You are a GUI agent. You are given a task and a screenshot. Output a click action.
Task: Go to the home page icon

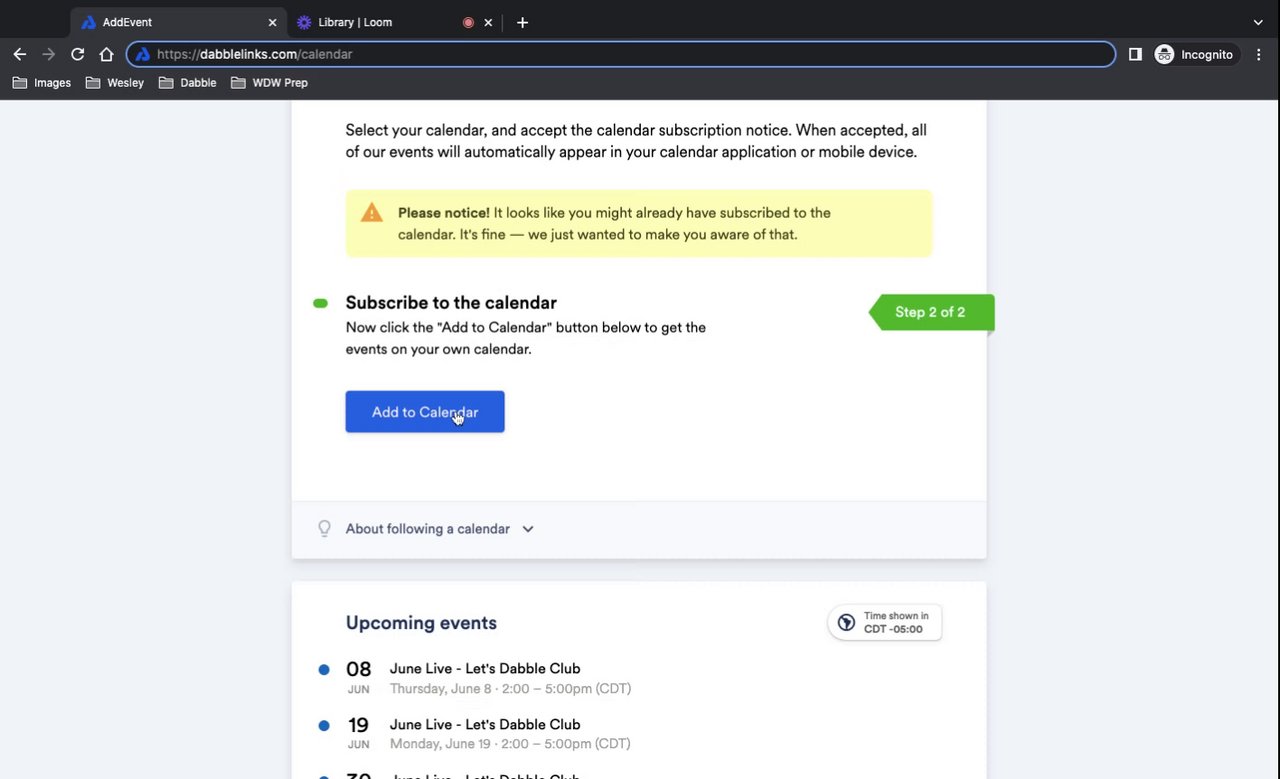click(x=106, y=54)
